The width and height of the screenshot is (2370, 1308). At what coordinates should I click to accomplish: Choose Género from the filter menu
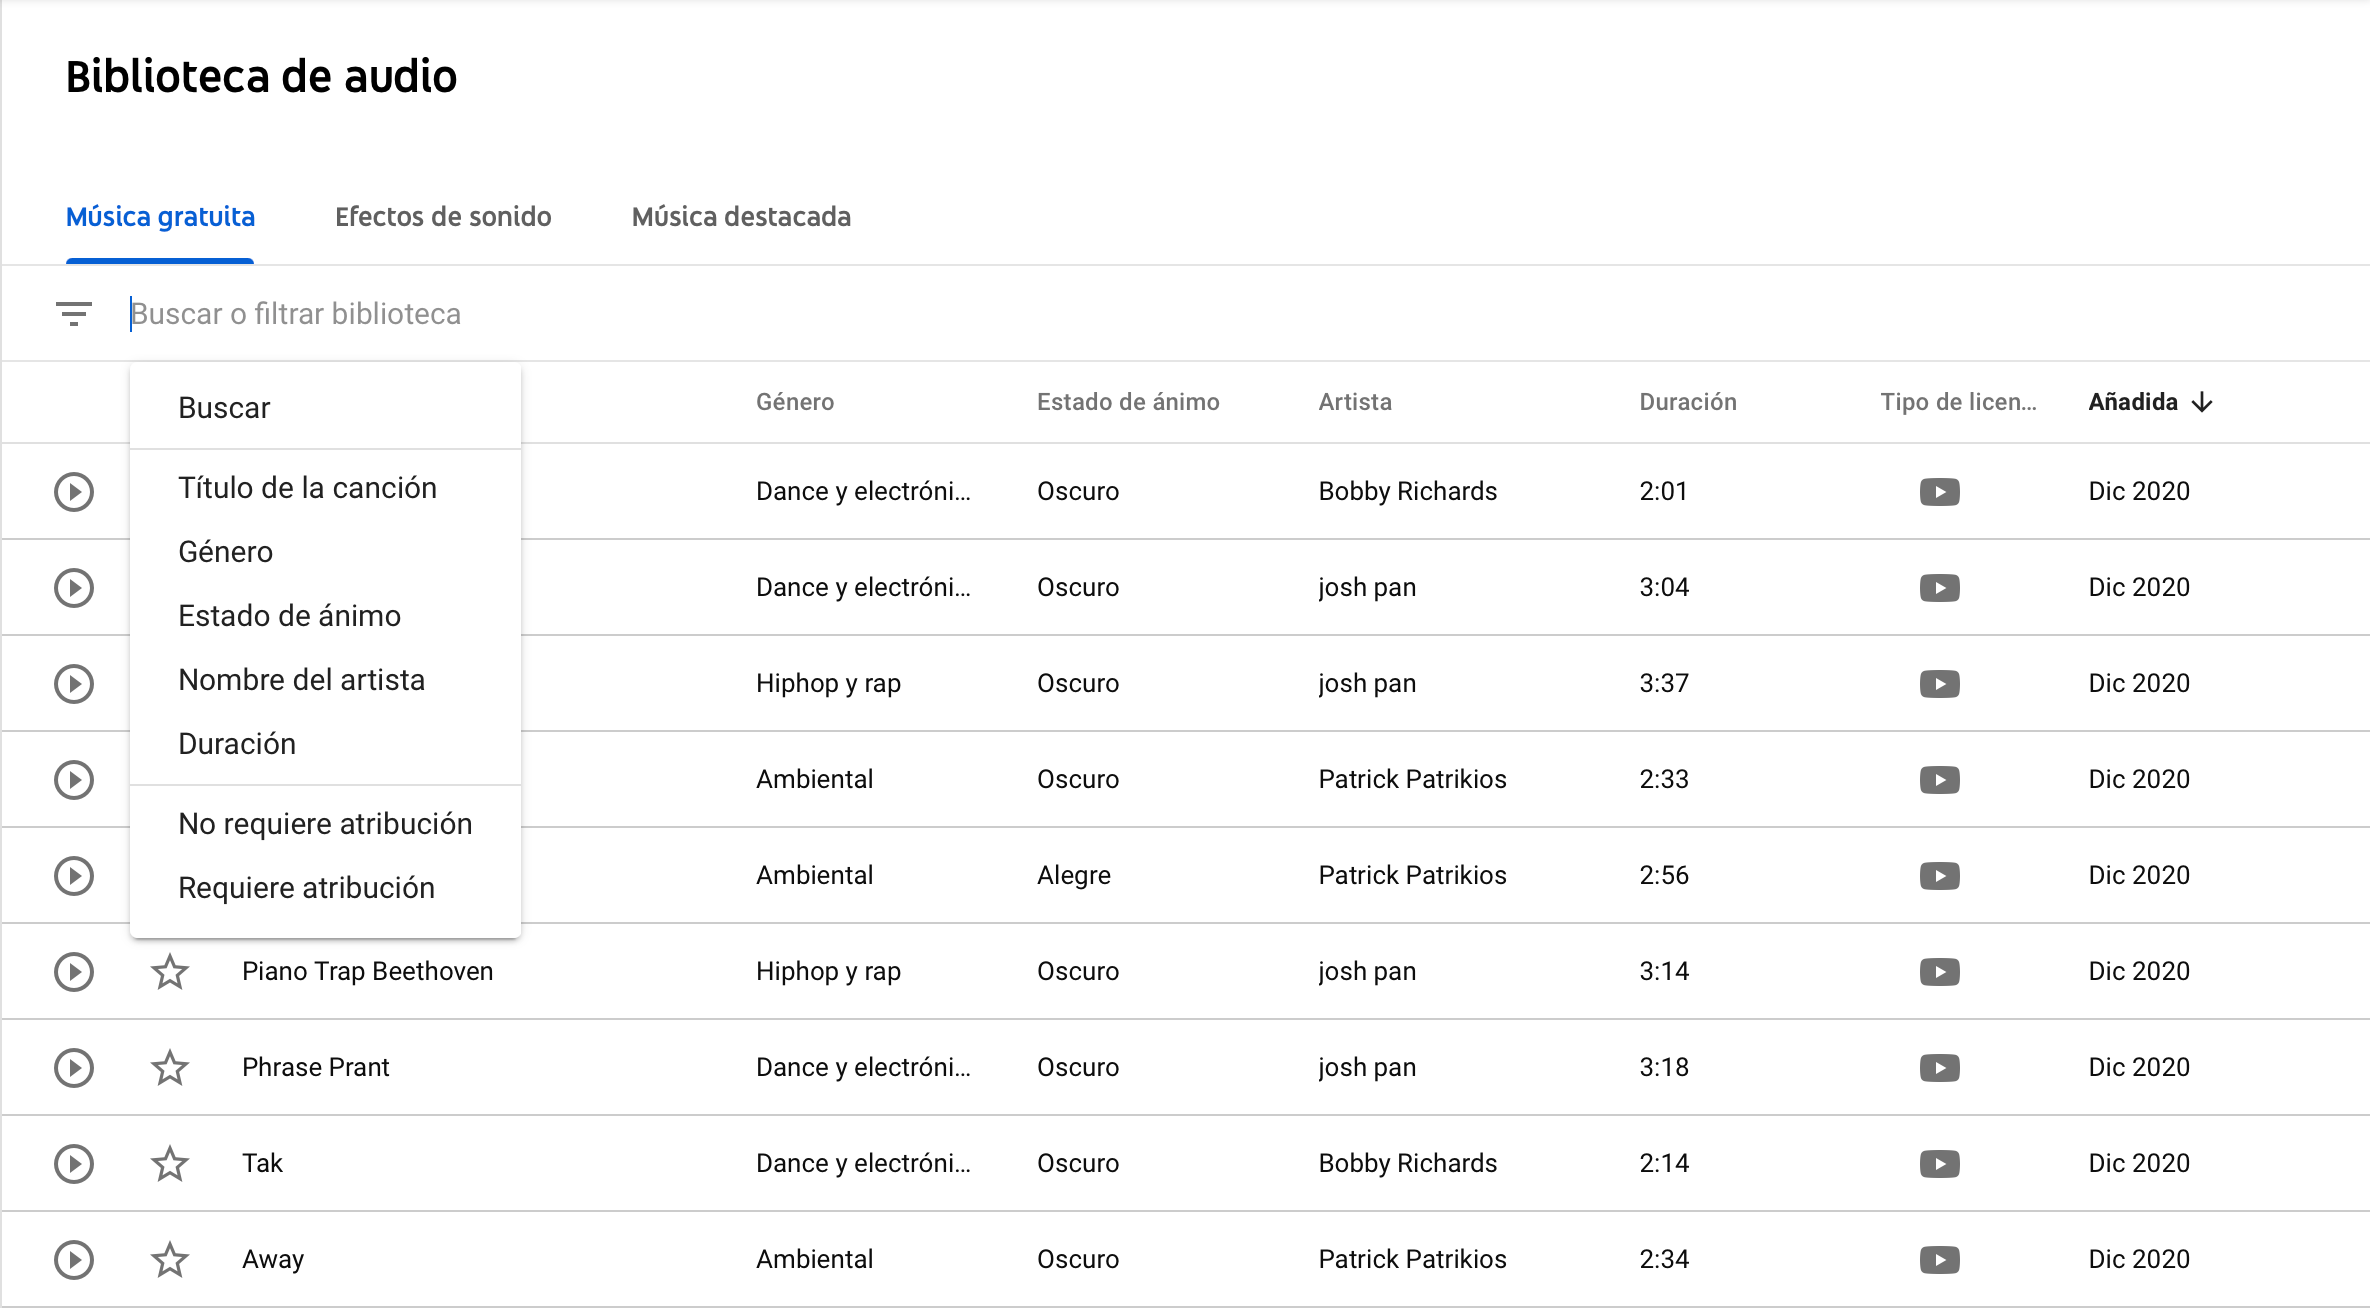[x=226, y=552]
